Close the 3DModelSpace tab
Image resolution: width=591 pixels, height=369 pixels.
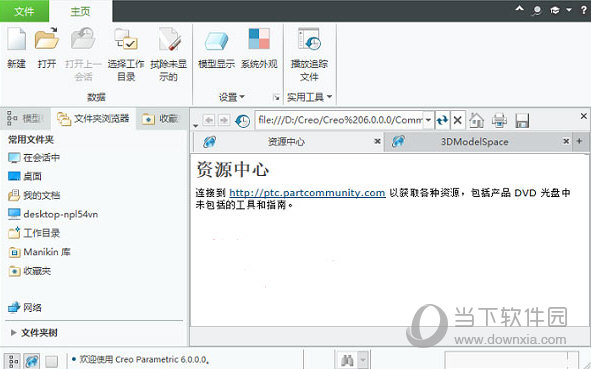click(x=566, y=141)
